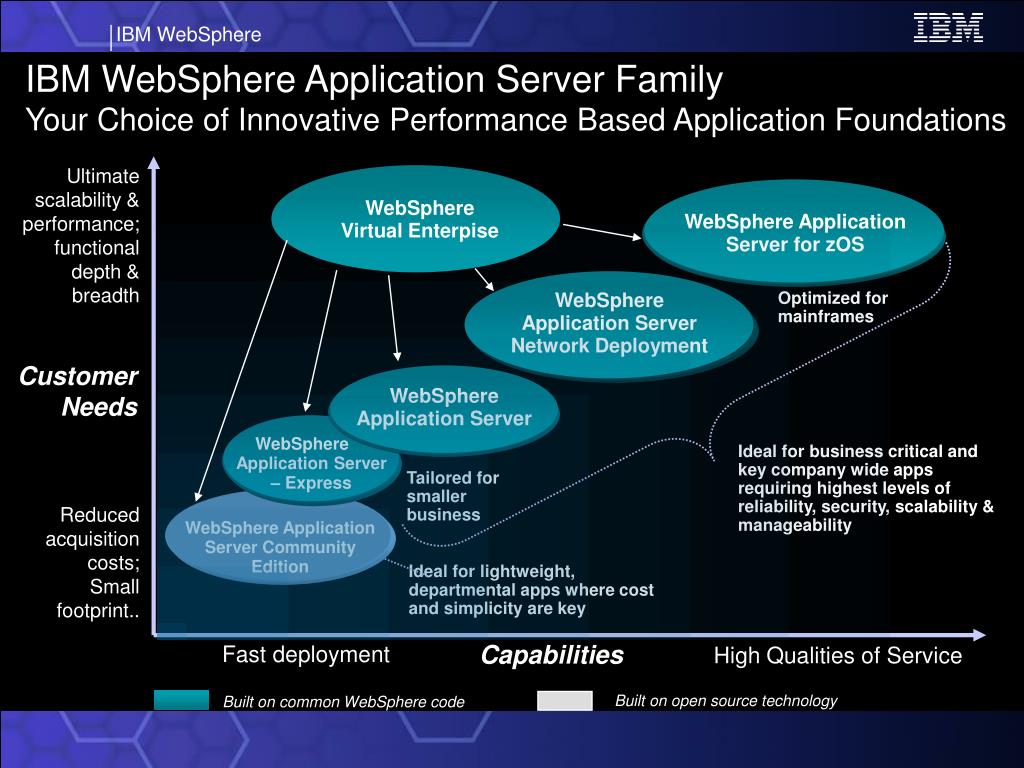Click the teal common WebSphere code legend swatch
Image resolution: width=1024 pixels, height=768 pixels.
182,699
